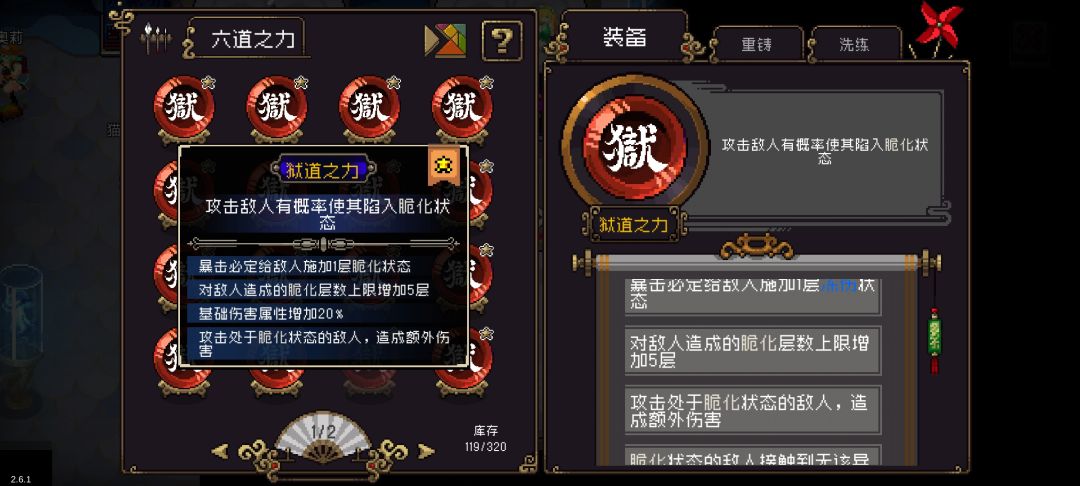Open the question mark help button

click(x=501, y=41)
